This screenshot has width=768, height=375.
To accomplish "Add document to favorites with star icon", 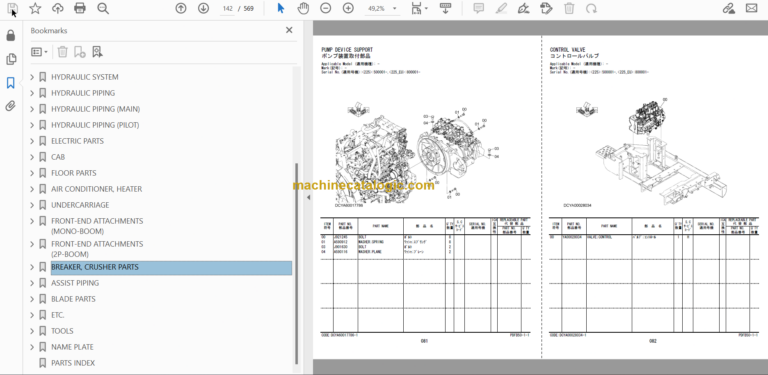I will click(x=35, y=8).
